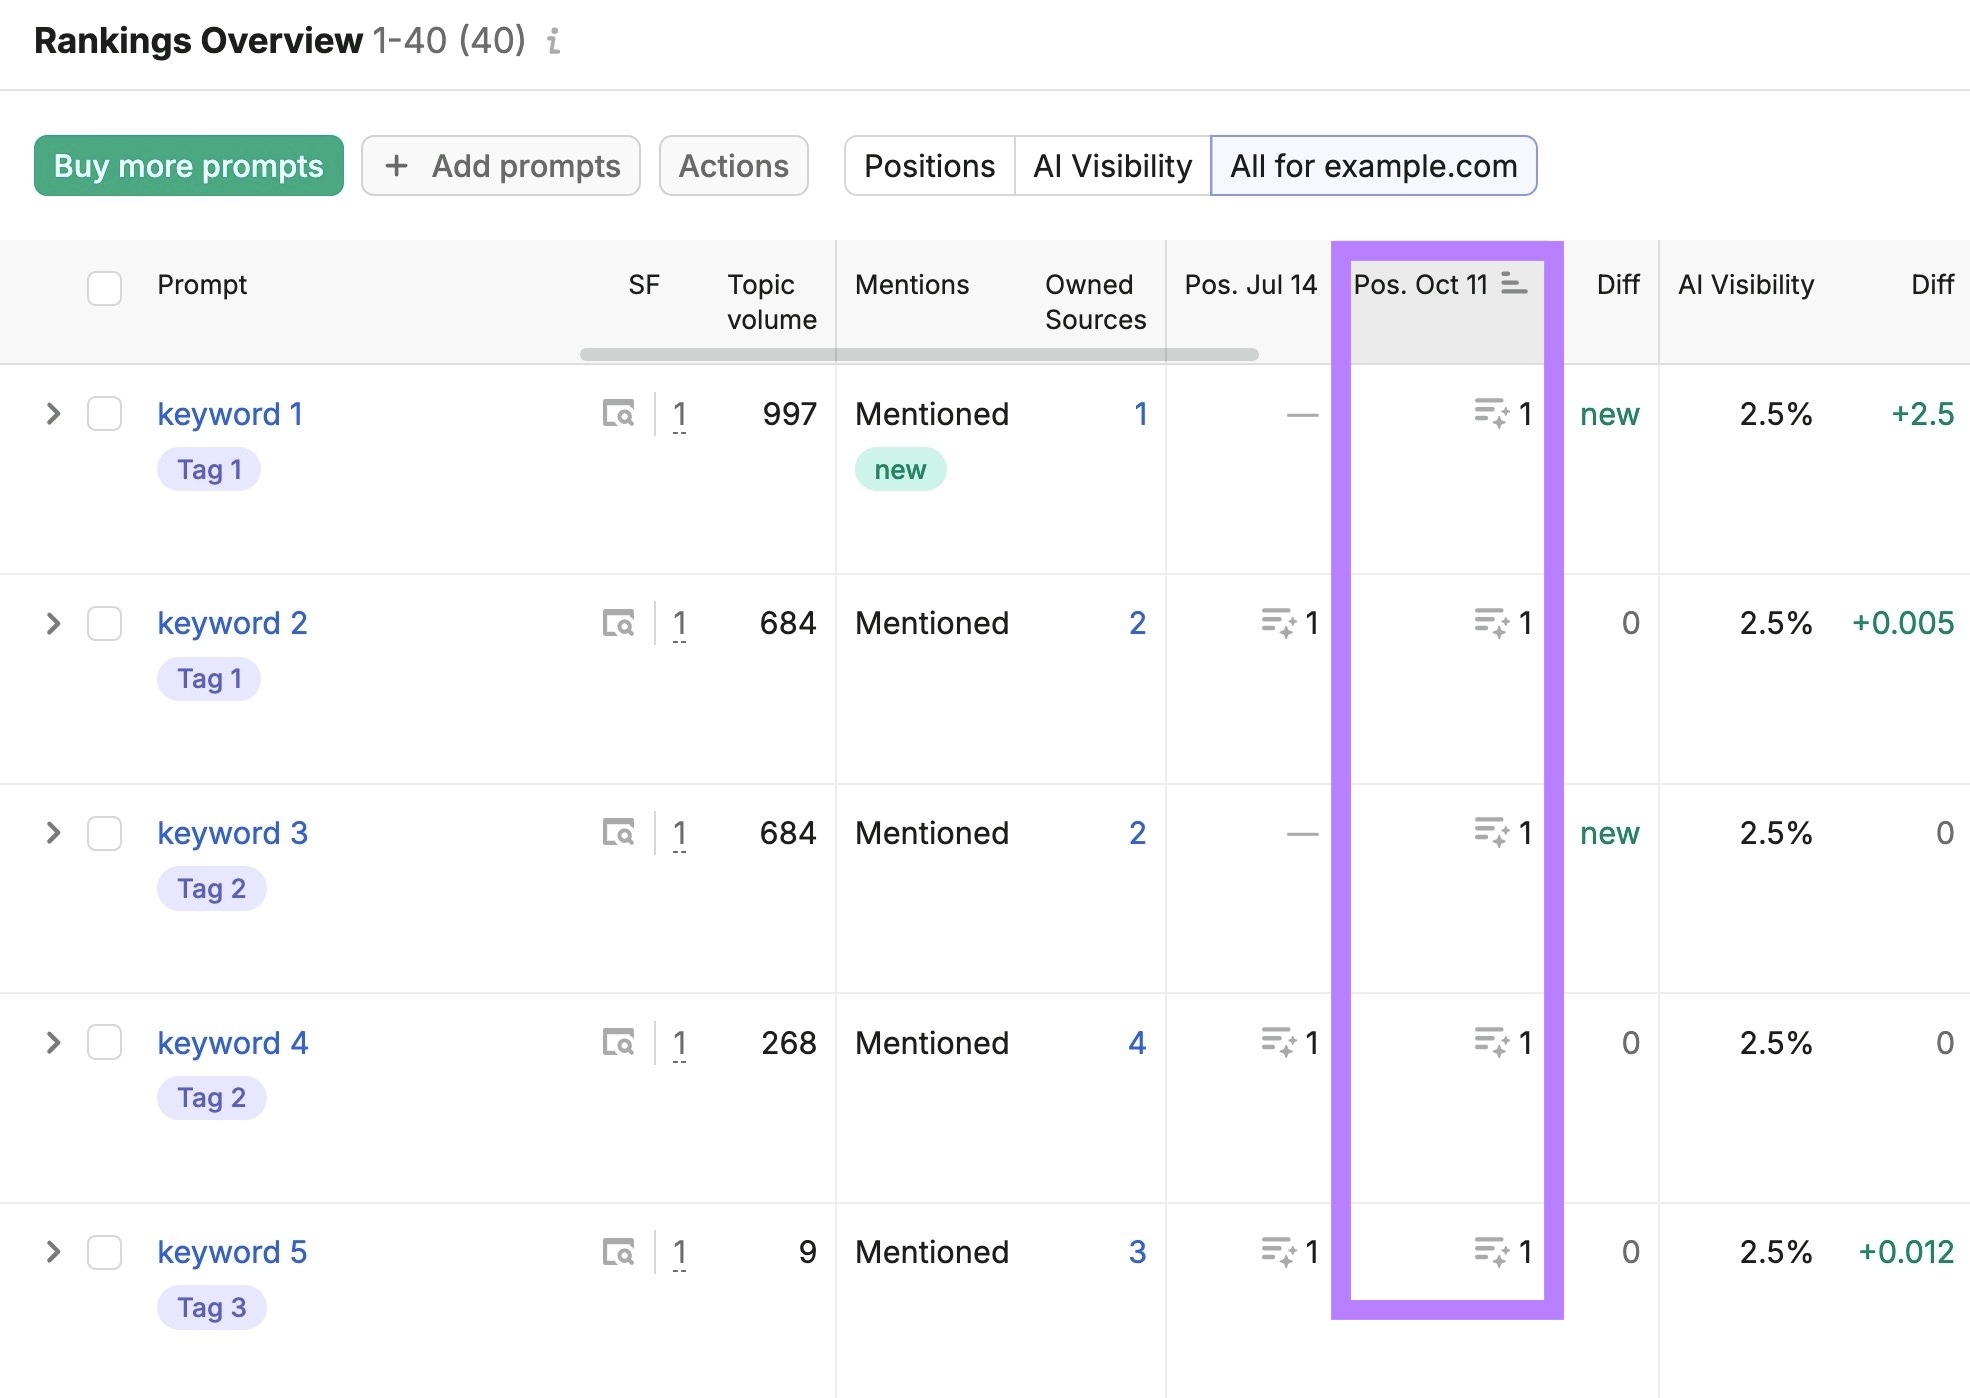Click the horizontal scrollbar under table headers
Viewport: 1970px width, 1398px height.
pos(919,354)
